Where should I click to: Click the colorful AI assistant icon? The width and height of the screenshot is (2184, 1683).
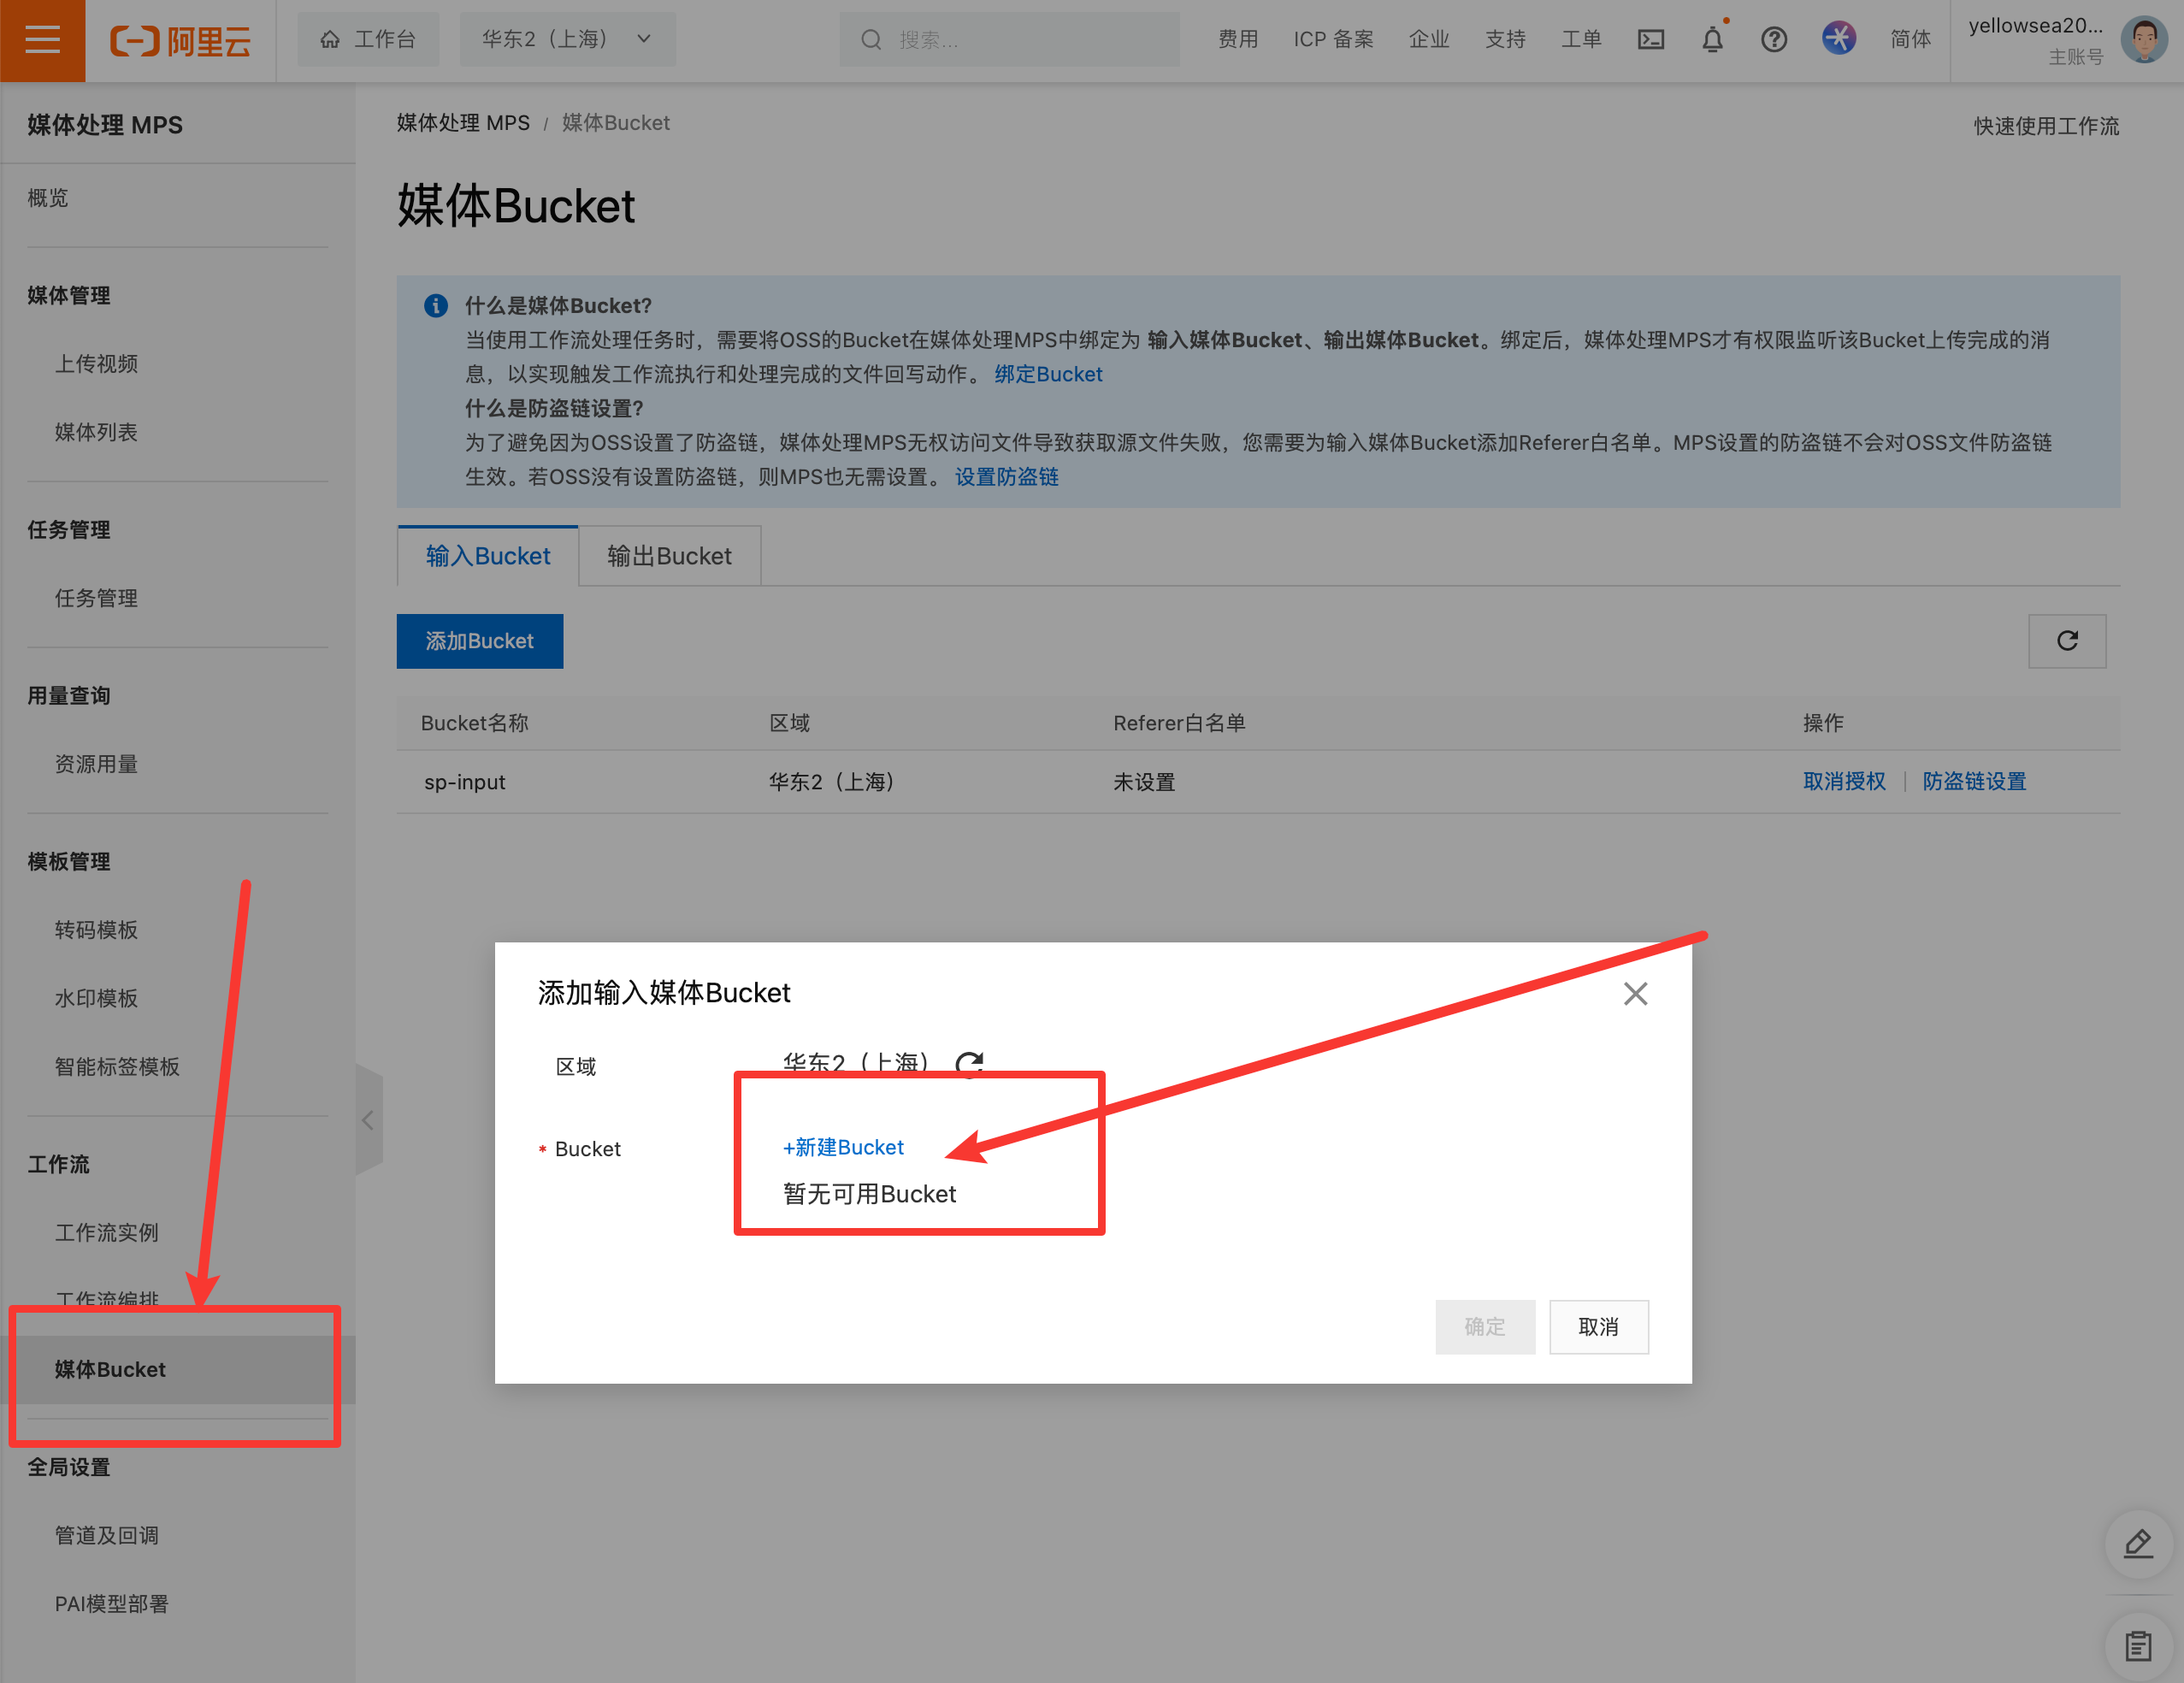tap(1838, 39)
